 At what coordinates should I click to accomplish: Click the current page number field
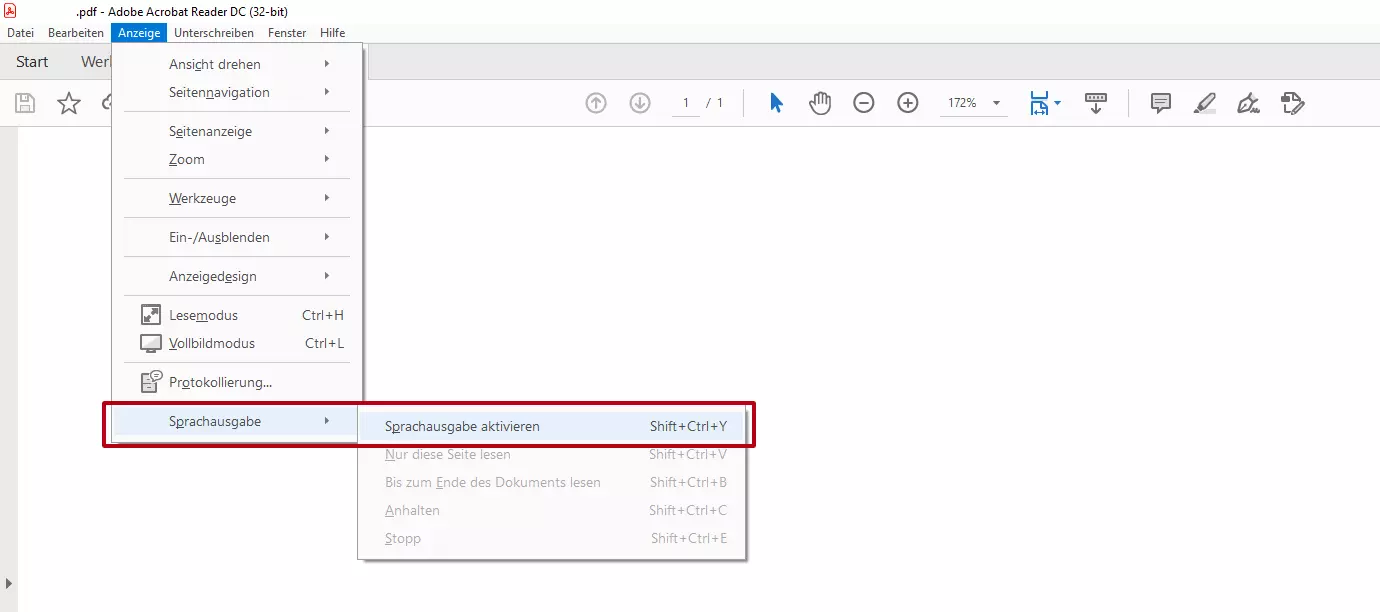click(x=686, y=103)
